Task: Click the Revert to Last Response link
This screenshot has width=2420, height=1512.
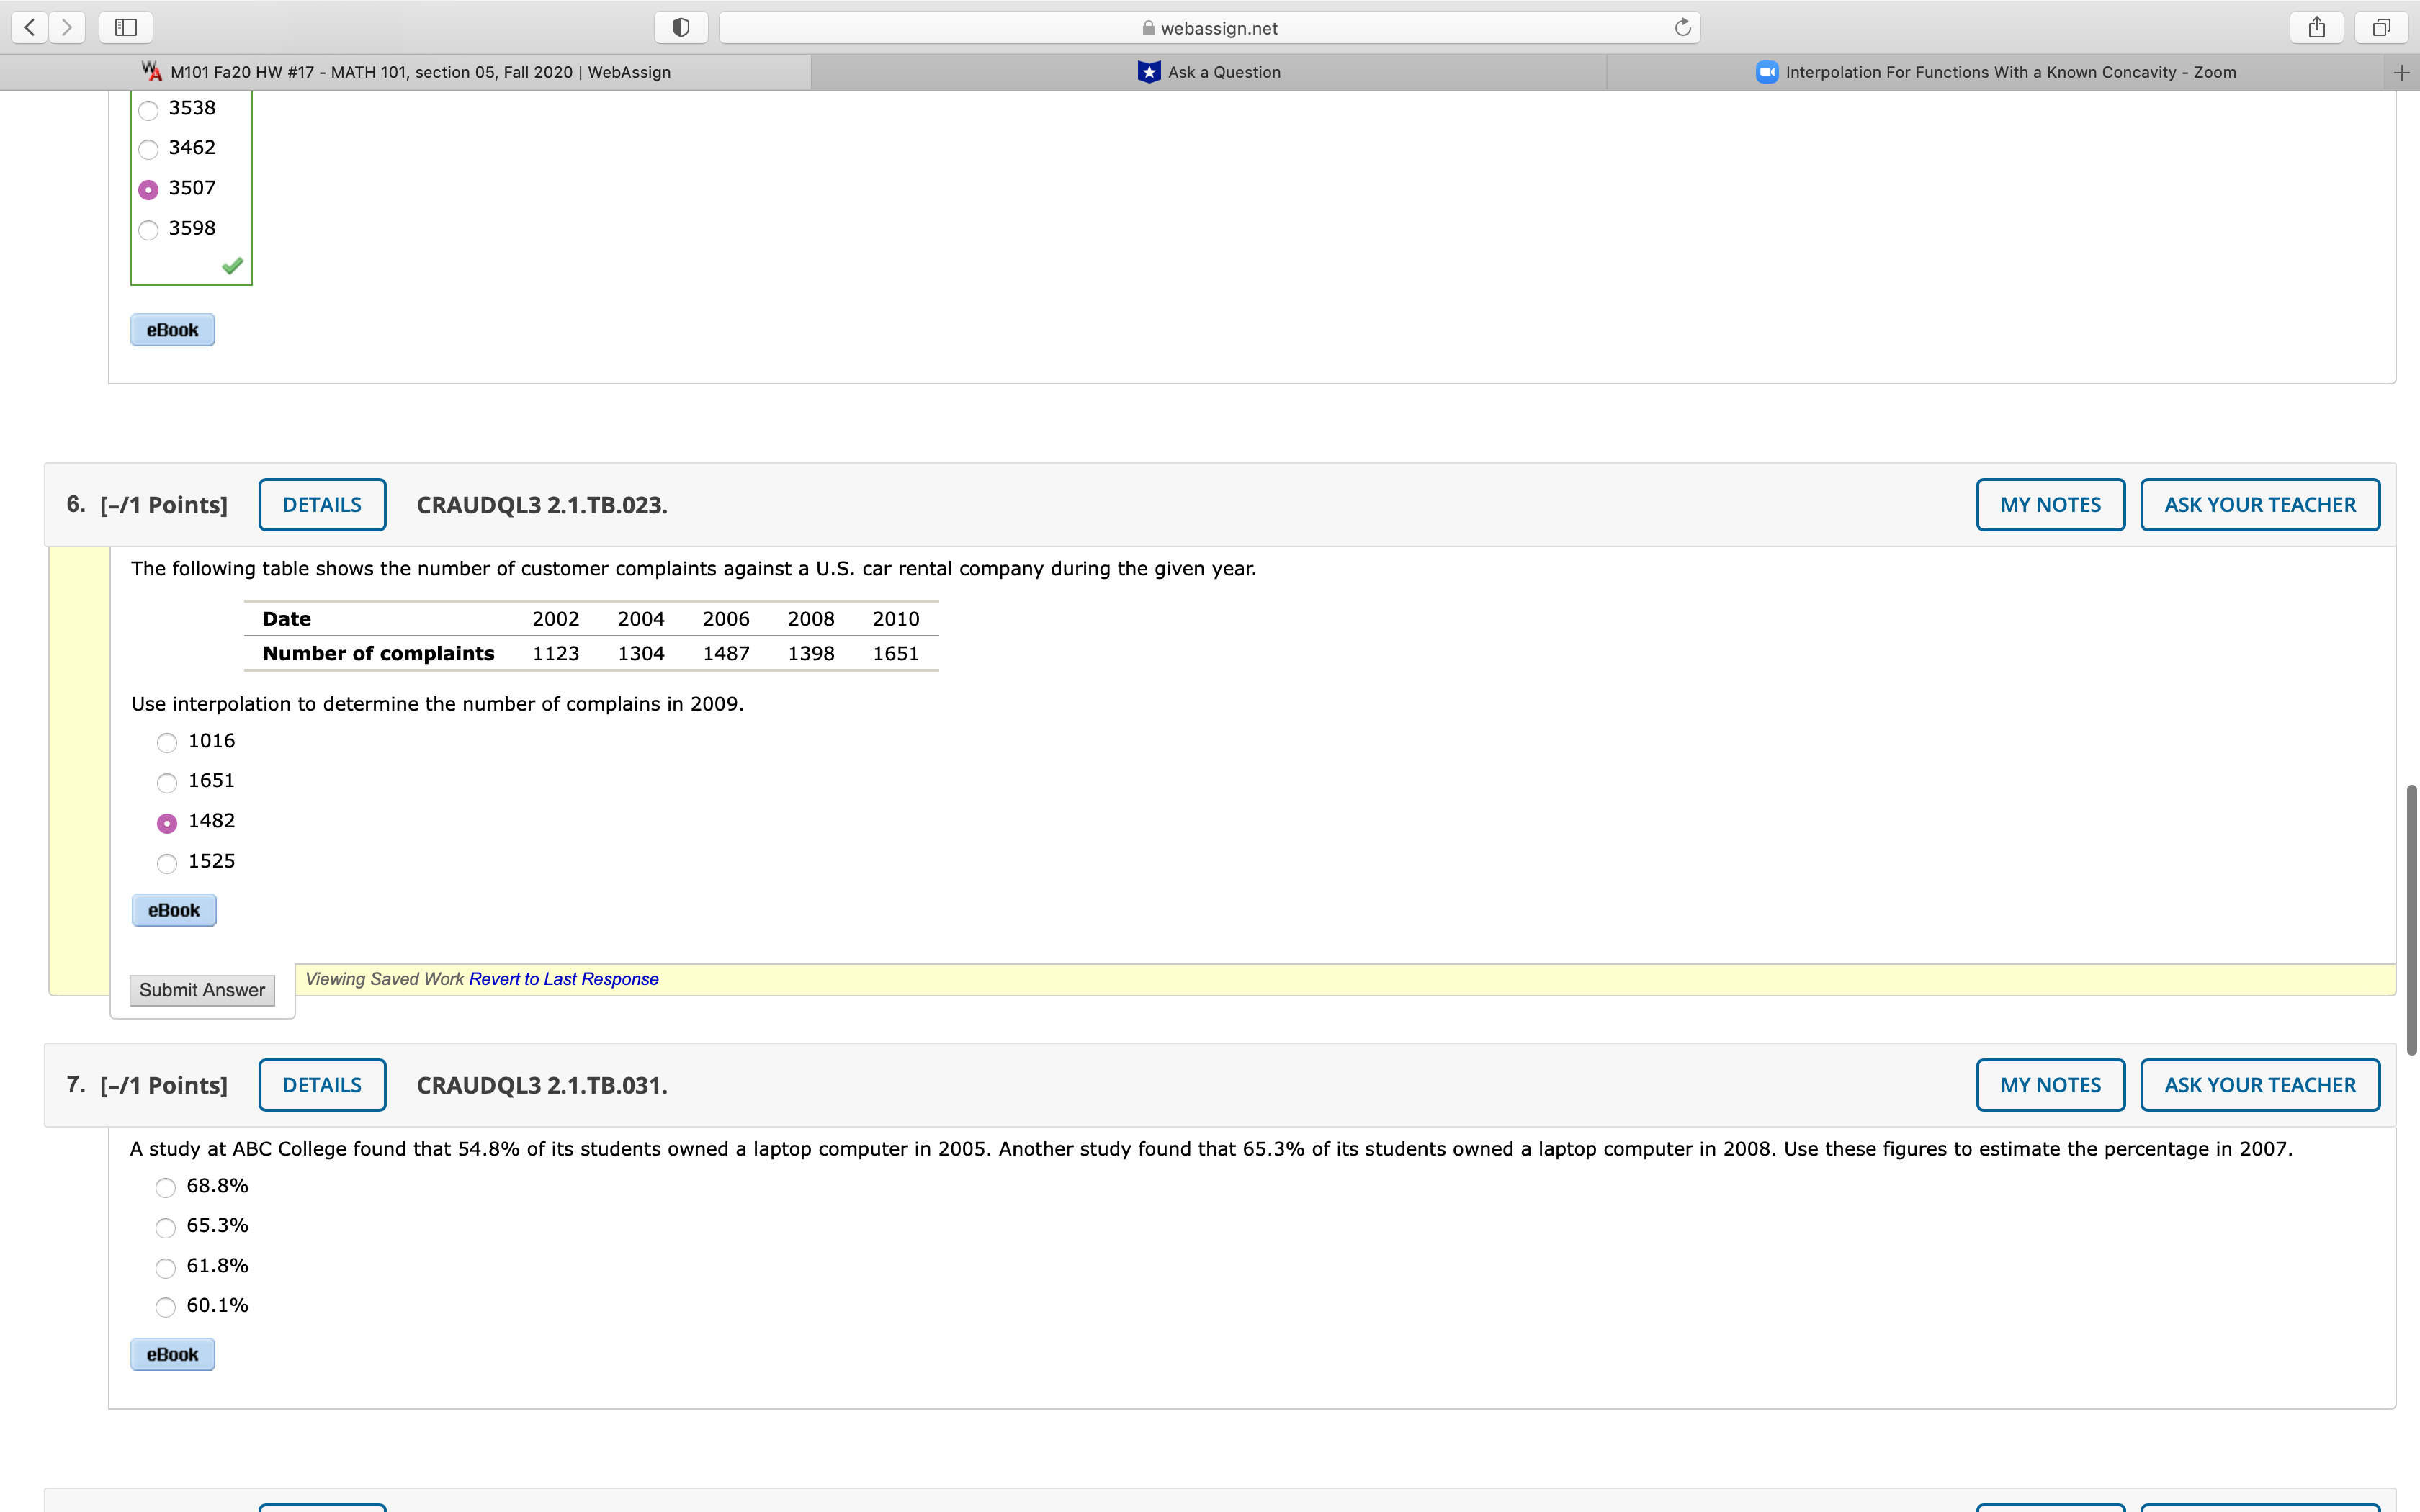Action: pyautogui.click(x=563, y=978)
